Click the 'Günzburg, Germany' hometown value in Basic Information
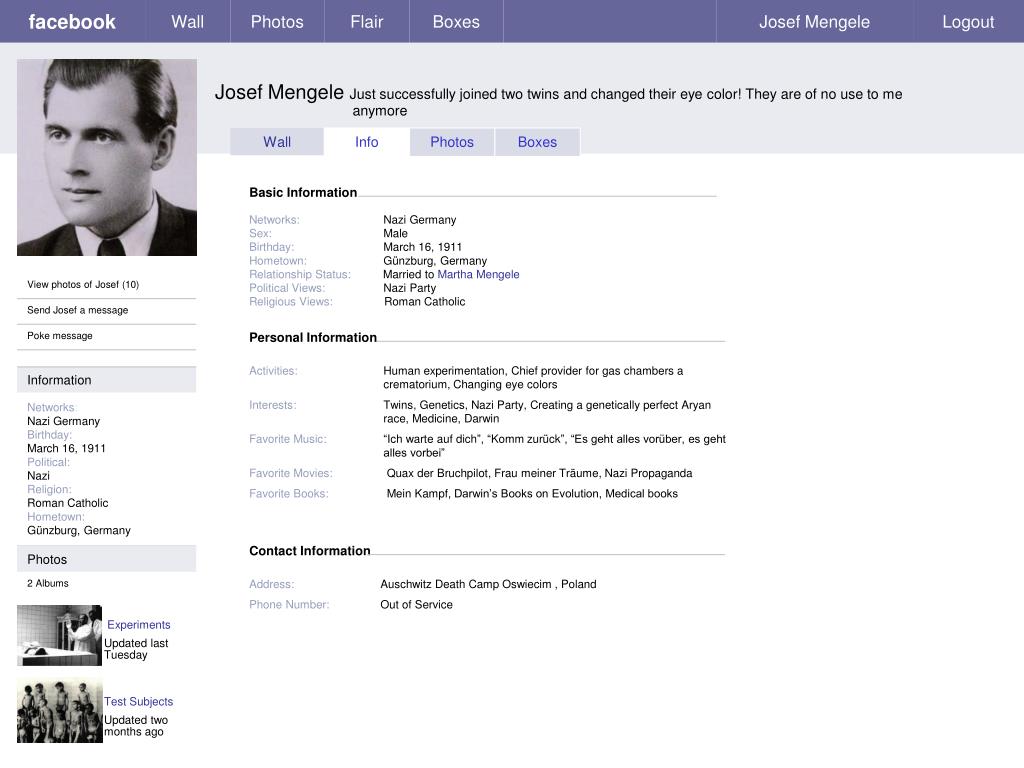 coord(435,261)
